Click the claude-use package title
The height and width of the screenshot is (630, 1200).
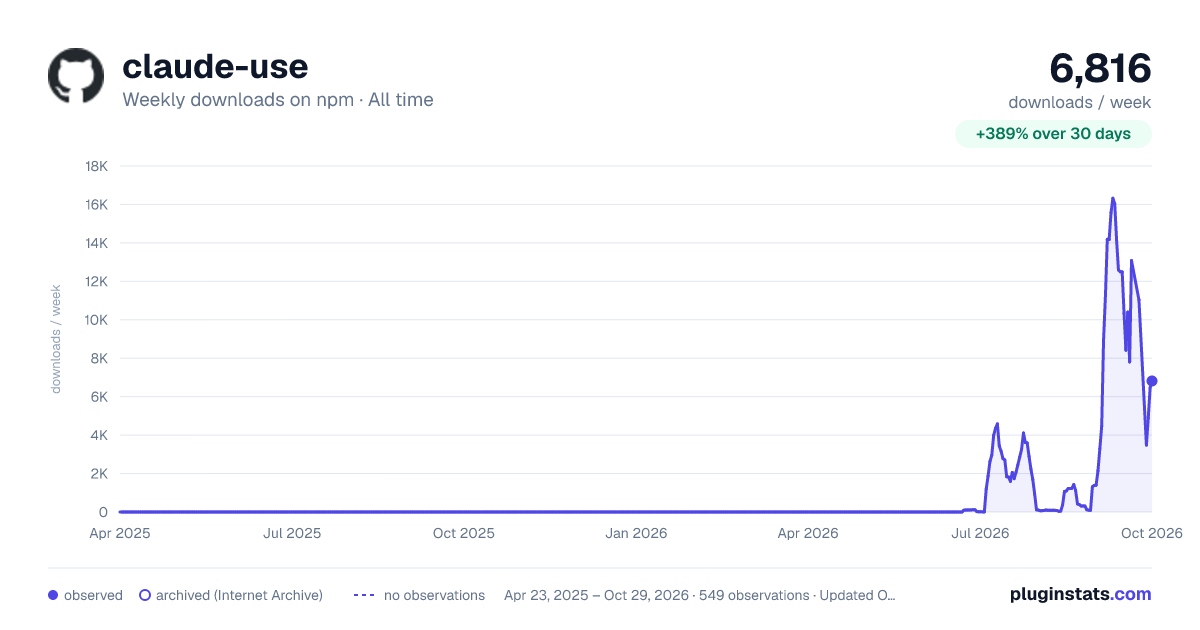coord(215,66)
